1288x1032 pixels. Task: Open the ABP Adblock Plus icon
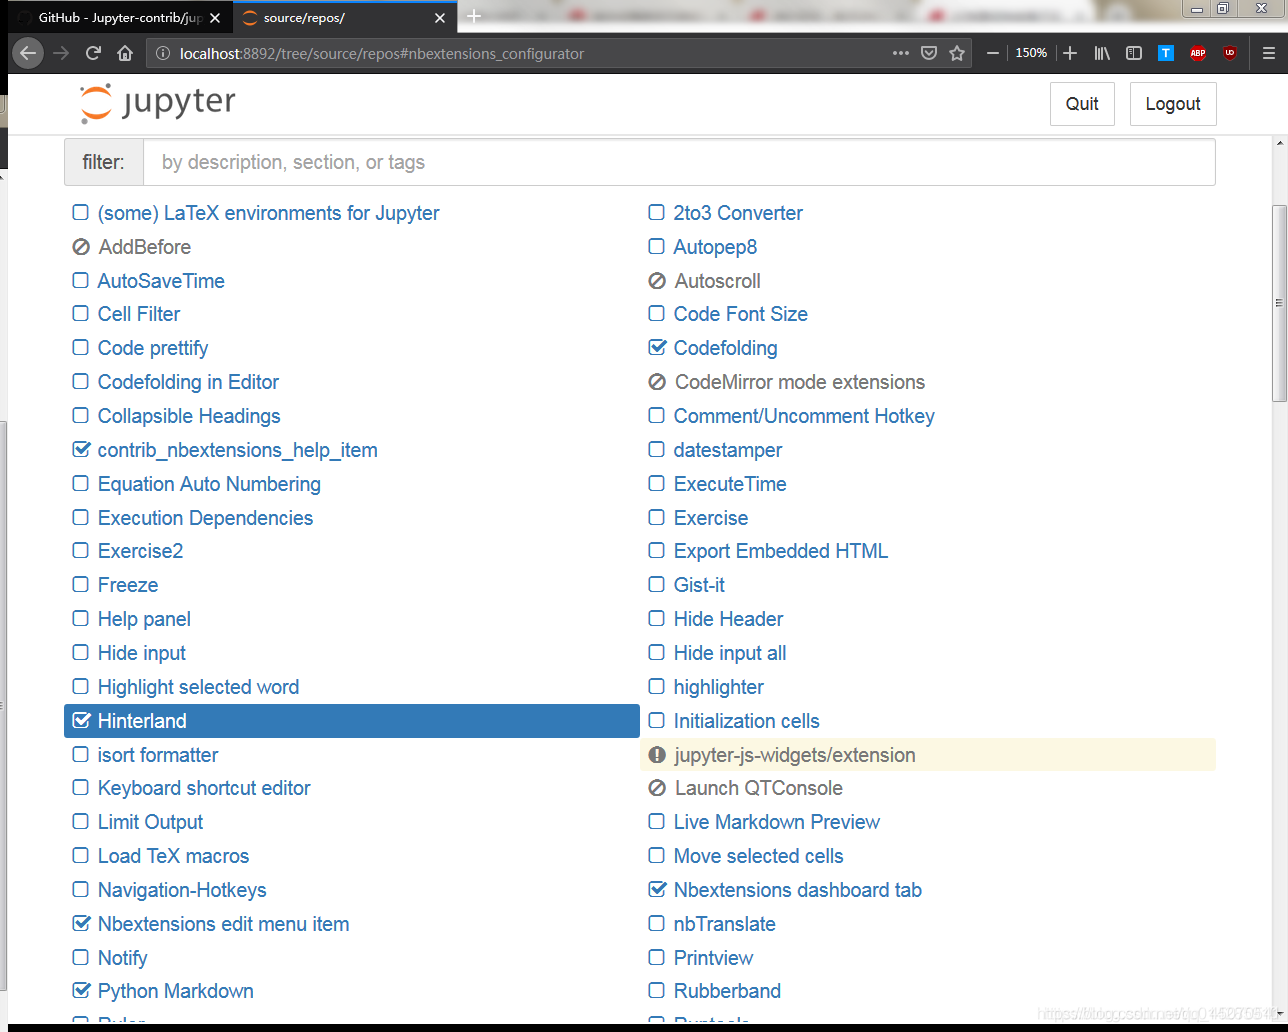pyautogui.click(x=1198, y=53)
